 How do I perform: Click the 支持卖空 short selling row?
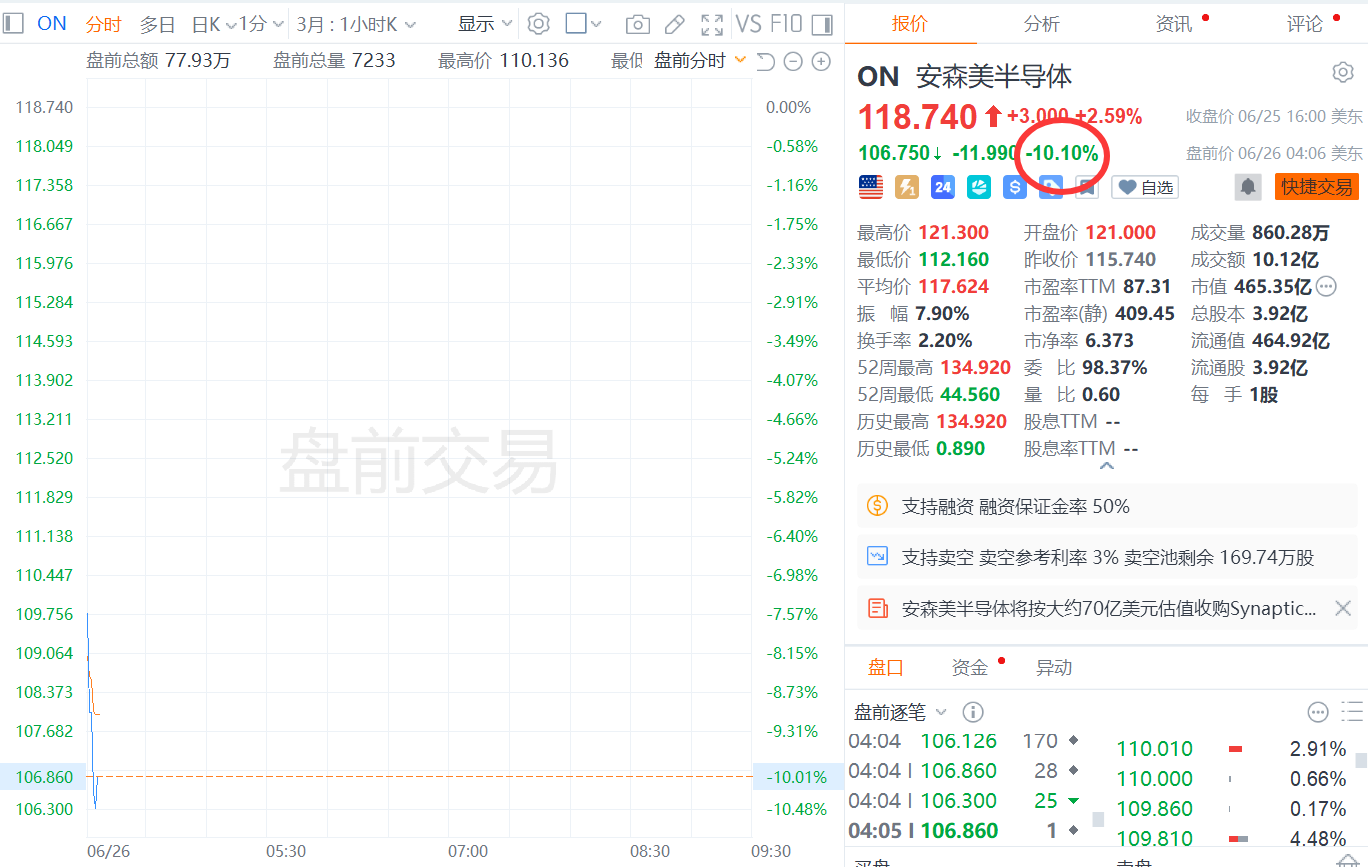[1107, 557]
